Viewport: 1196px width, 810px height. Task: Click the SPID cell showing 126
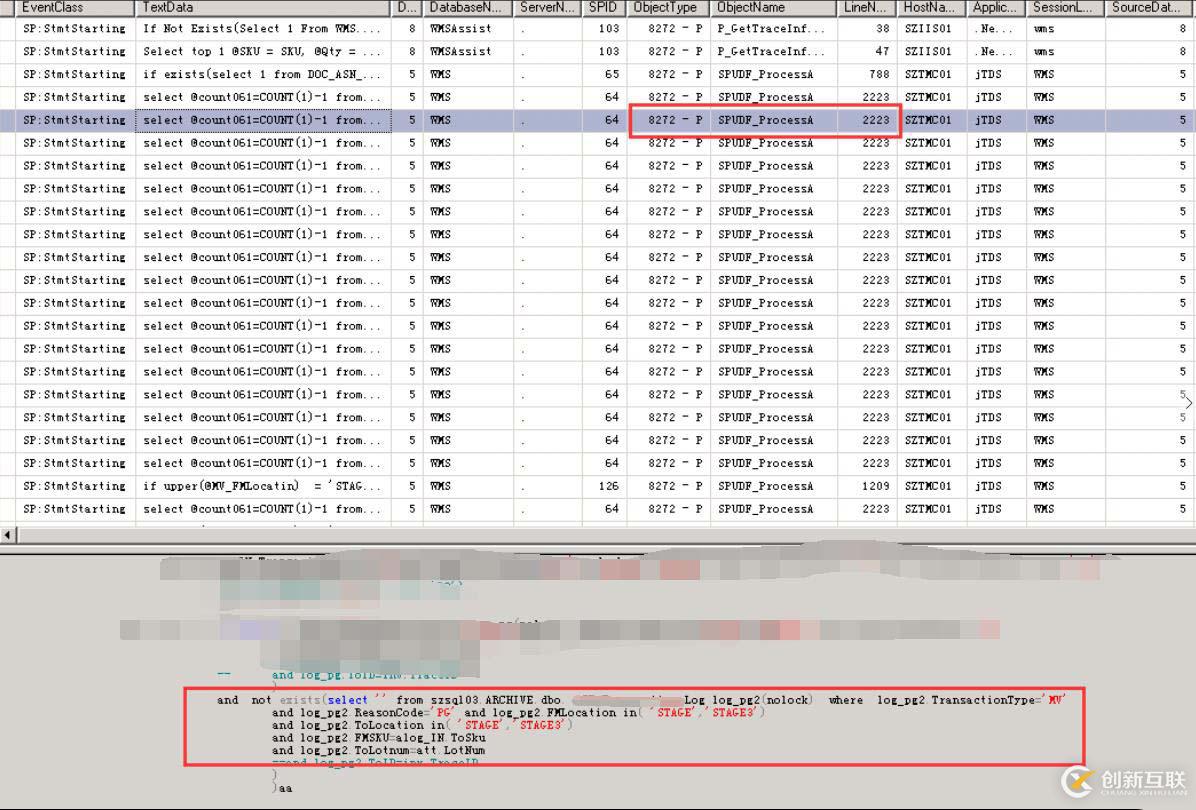(609, 486)
